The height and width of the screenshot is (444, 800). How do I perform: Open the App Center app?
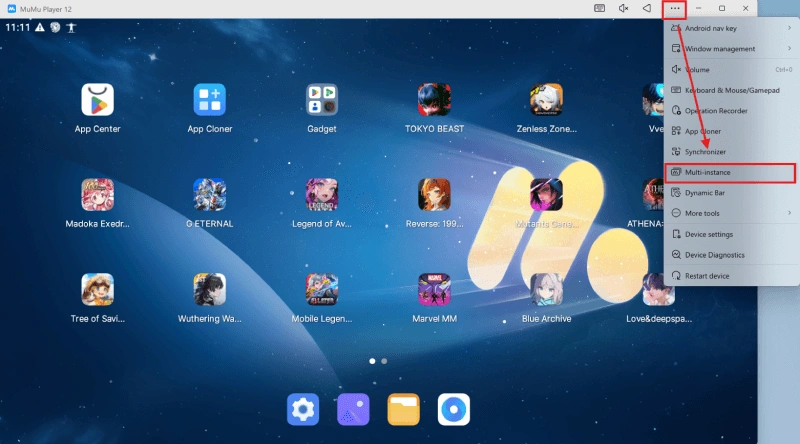tap(97, 100)
